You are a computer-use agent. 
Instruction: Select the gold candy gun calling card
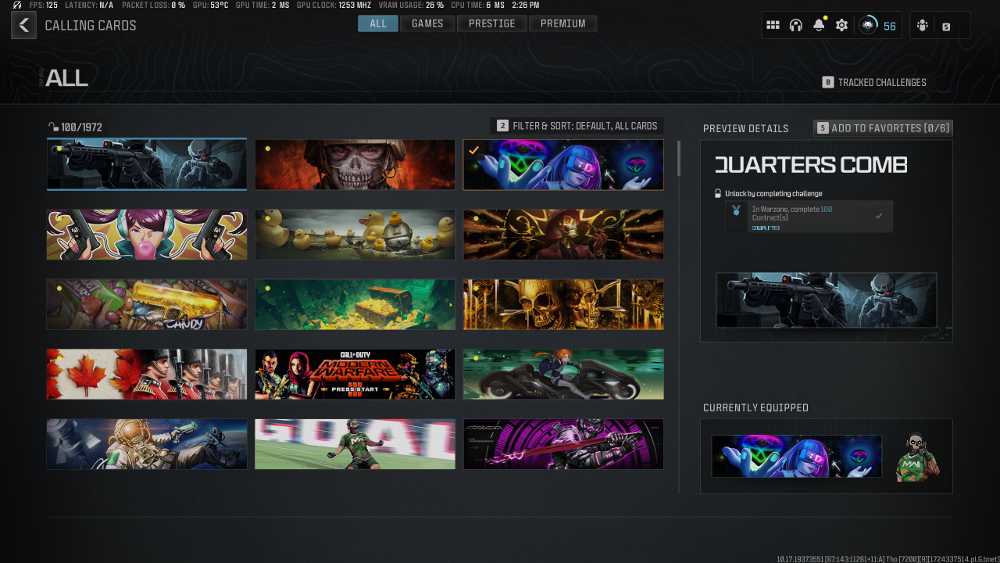[x=147, y=304]
